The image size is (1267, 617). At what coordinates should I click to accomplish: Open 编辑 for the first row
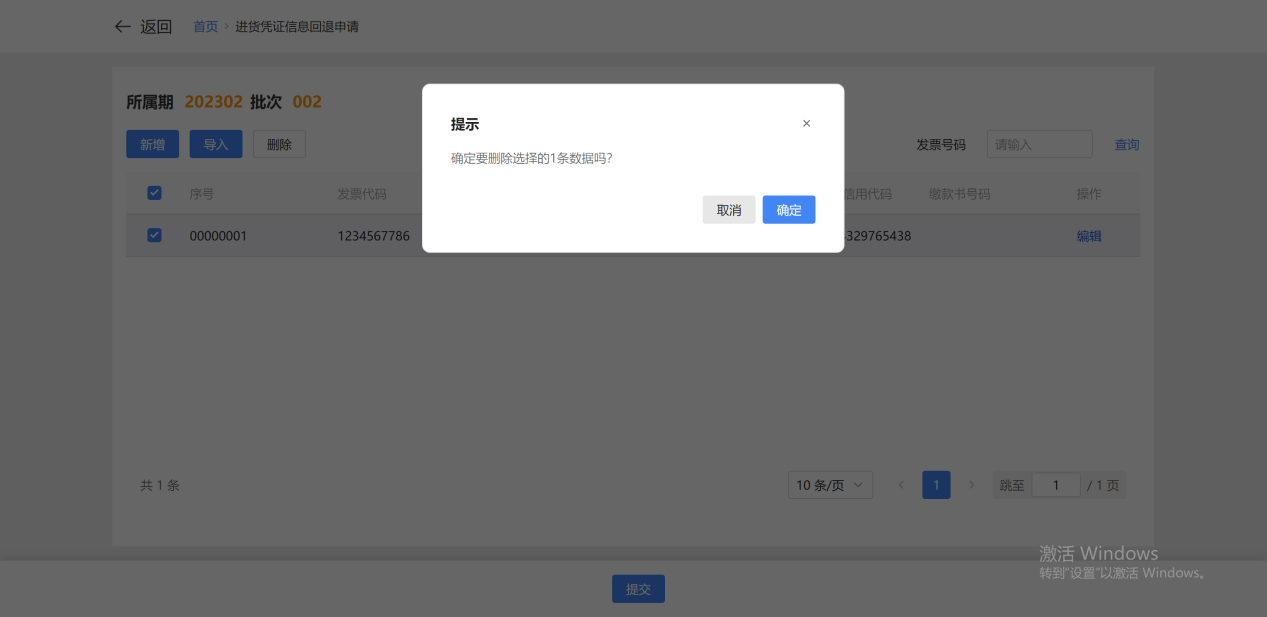click(x=1089, y=236)
